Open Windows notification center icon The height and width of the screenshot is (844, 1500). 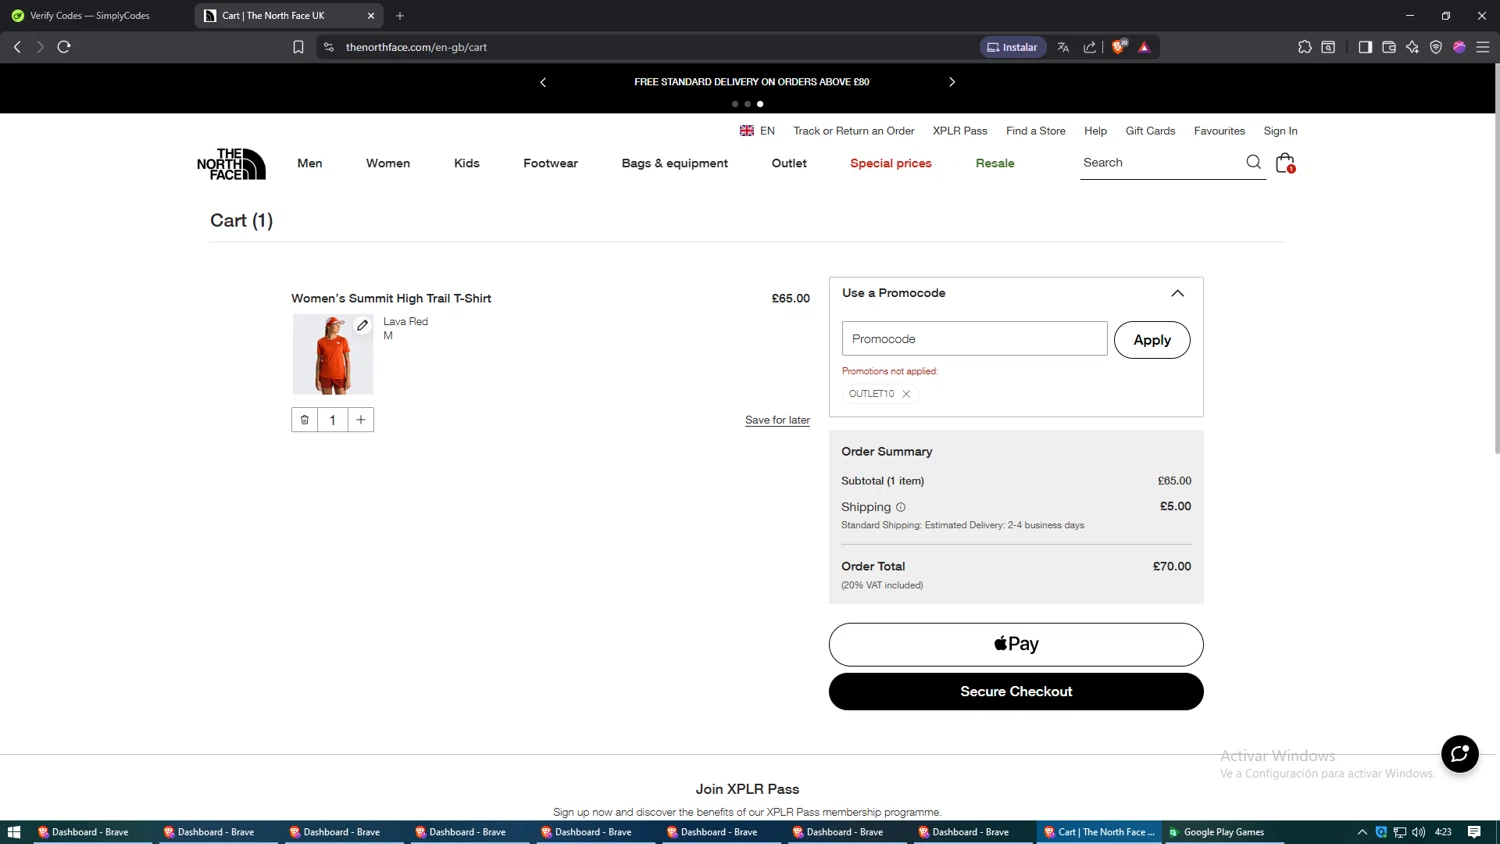(x=1474, y=832)
